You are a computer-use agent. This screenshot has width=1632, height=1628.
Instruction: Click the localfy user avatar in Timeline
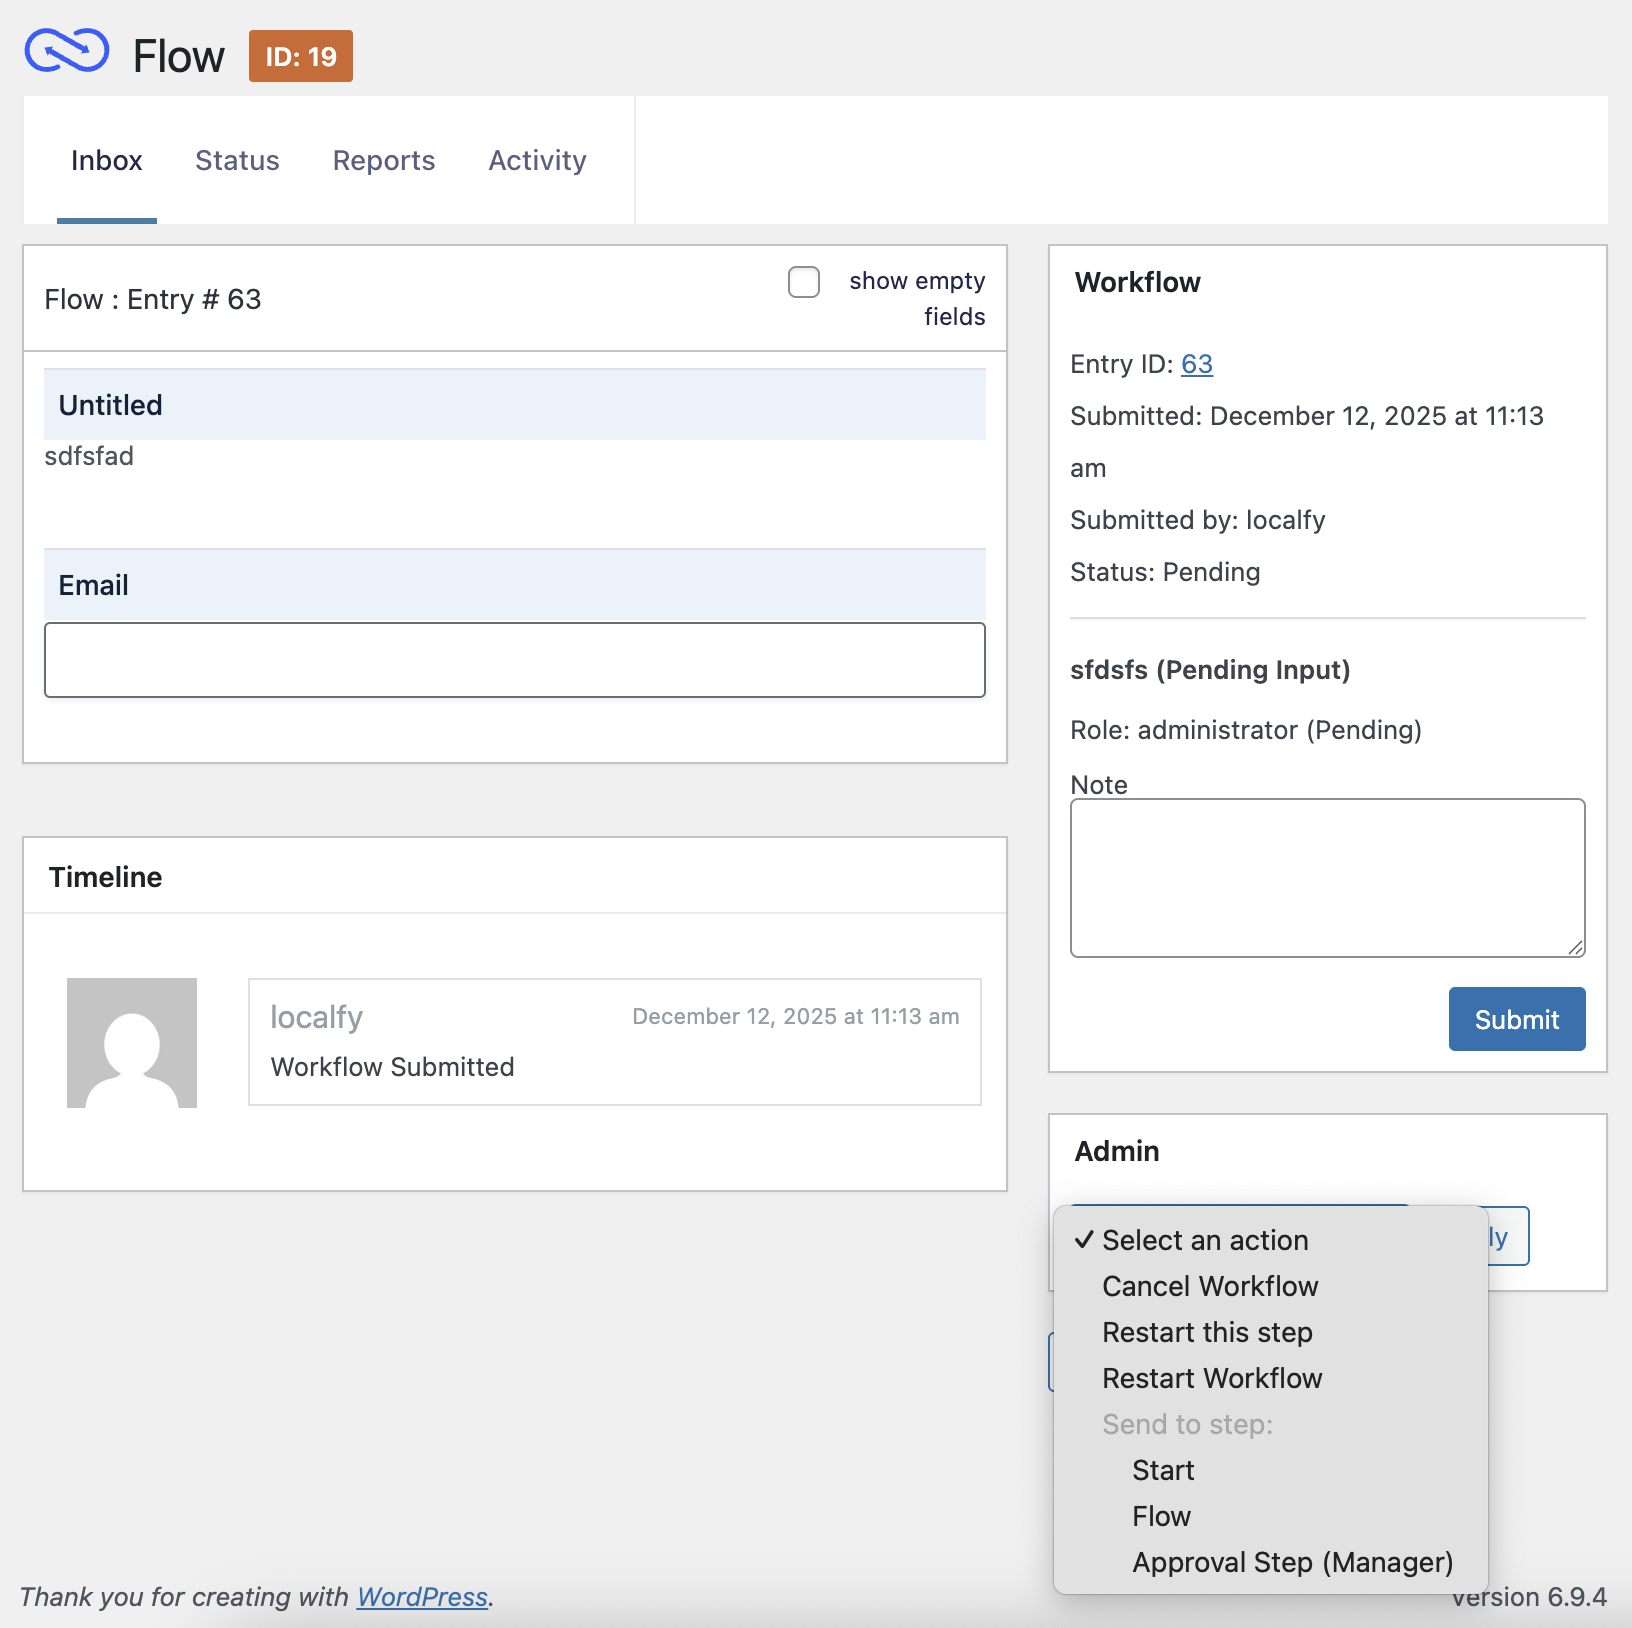click(132, 1043)
